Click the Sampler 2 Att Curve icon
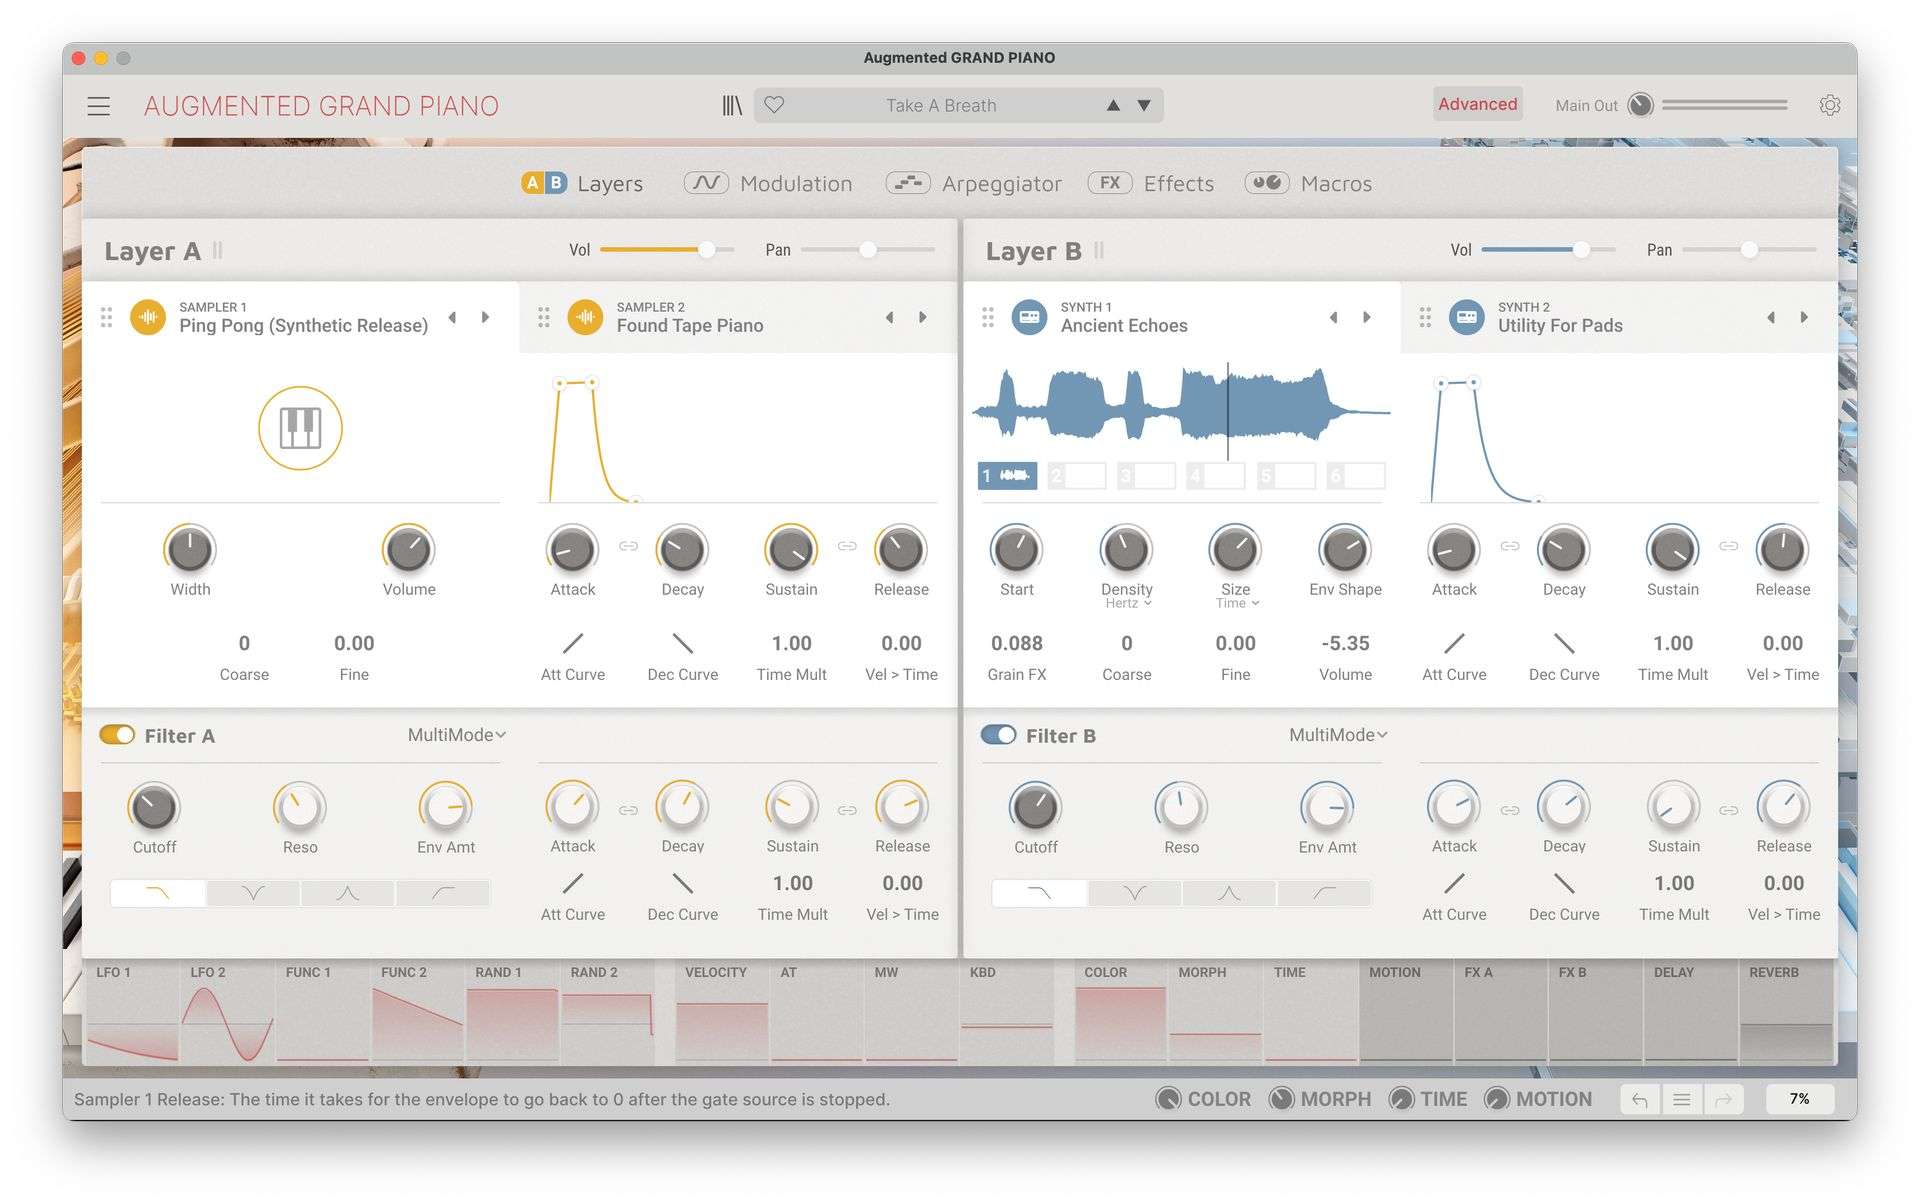The image size is (1920, 1204). coord(573,643)
